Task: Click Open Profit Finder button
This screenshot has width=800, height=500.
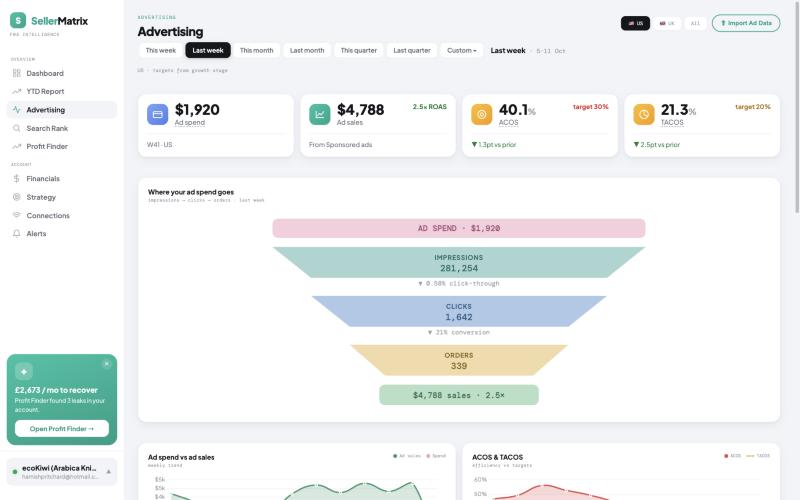Action: pos(62,429)
